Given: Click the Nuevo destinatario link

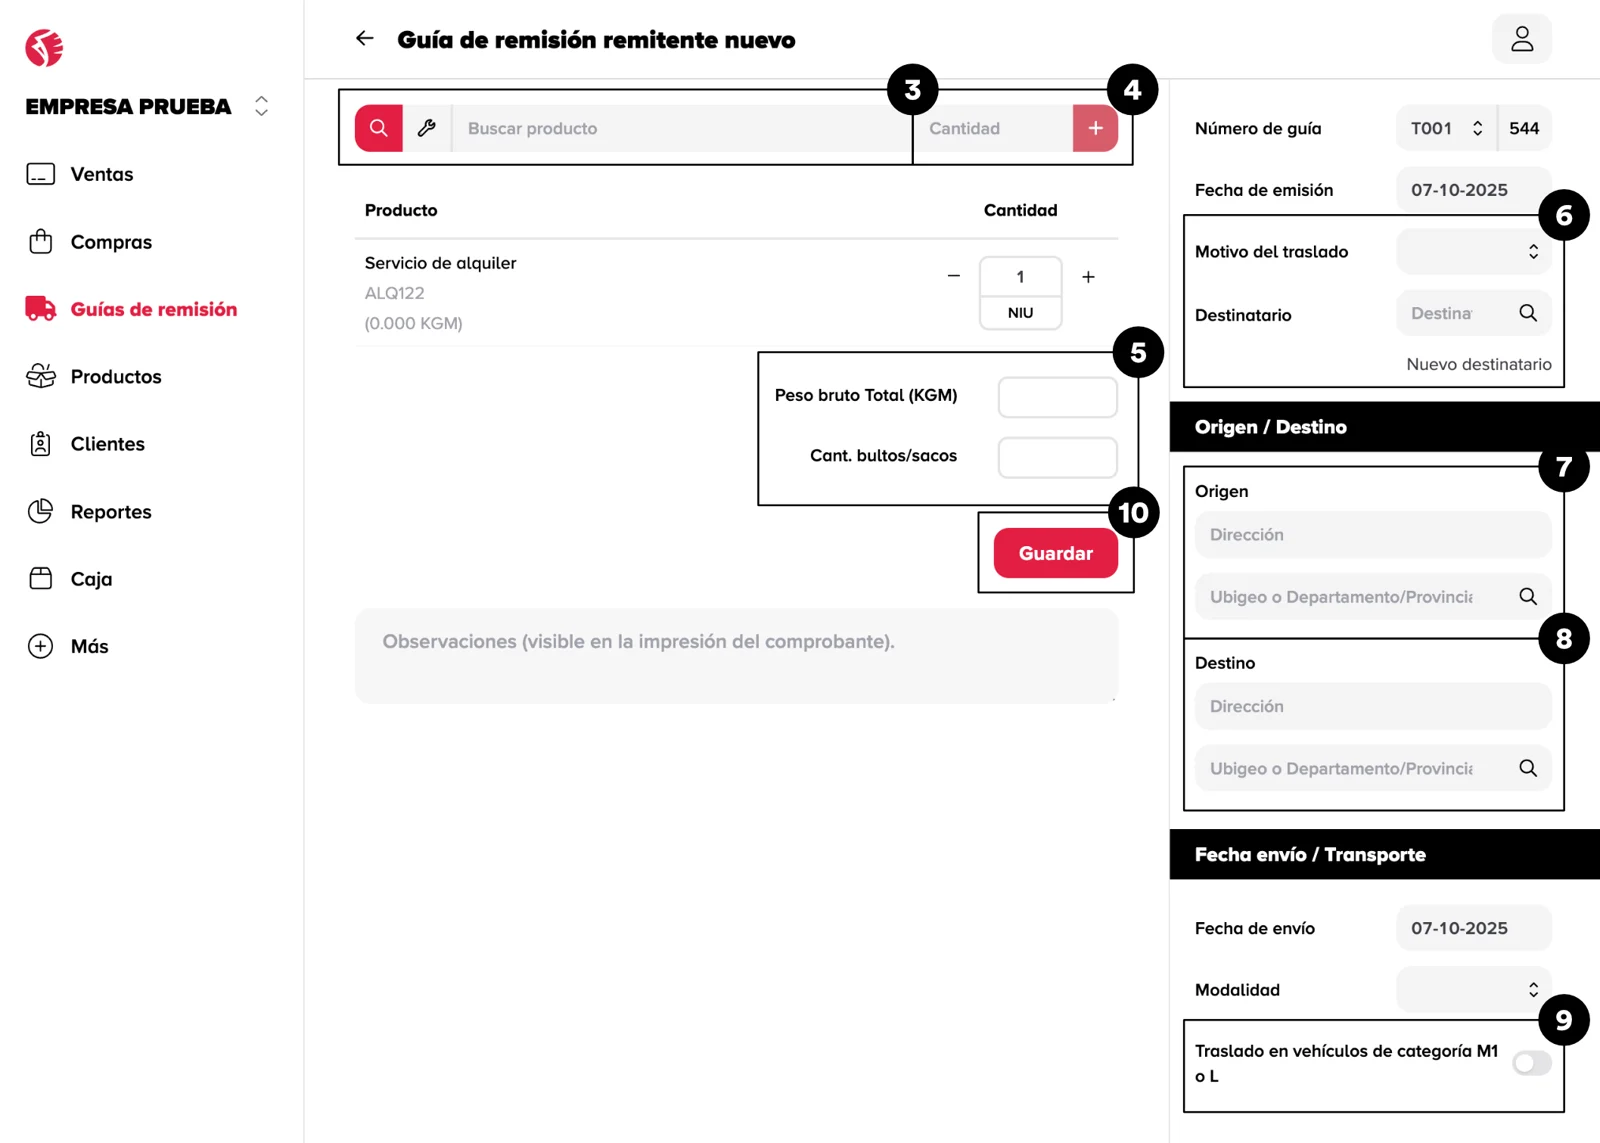Looking at the screenshot, I should (1478, 364).
